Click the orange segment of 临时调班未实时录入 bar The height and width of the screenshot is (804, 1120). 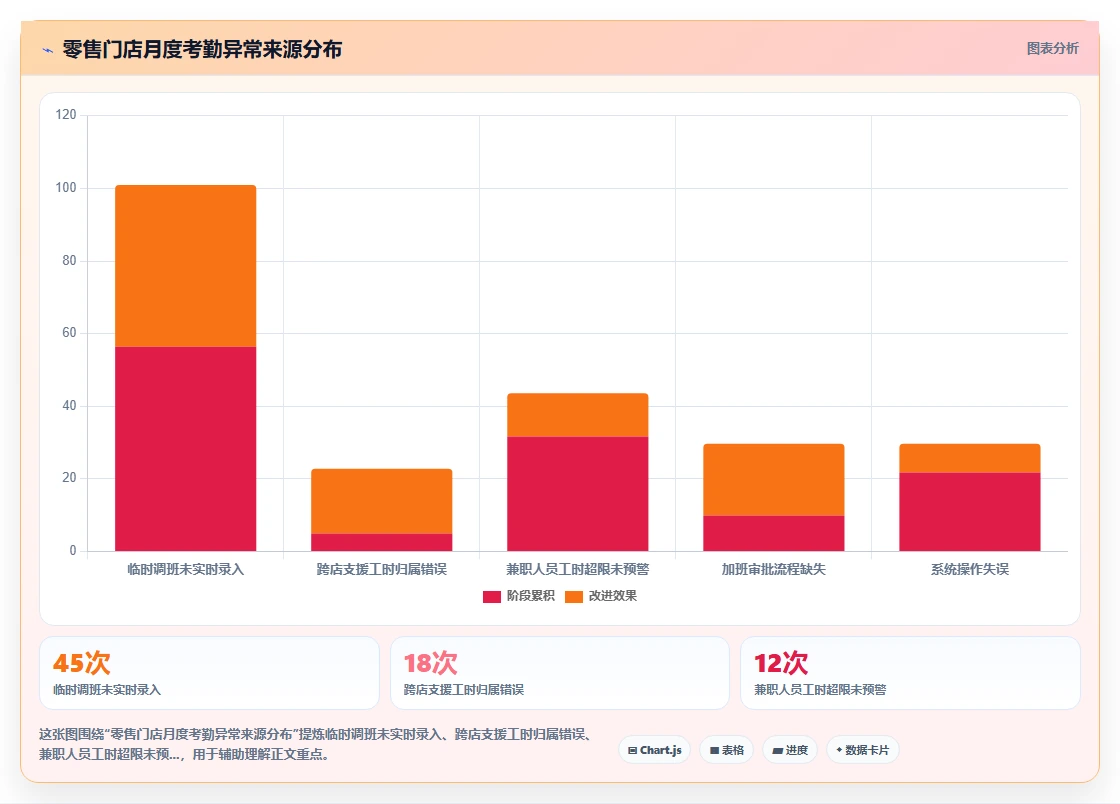click(x=186, y=266)
